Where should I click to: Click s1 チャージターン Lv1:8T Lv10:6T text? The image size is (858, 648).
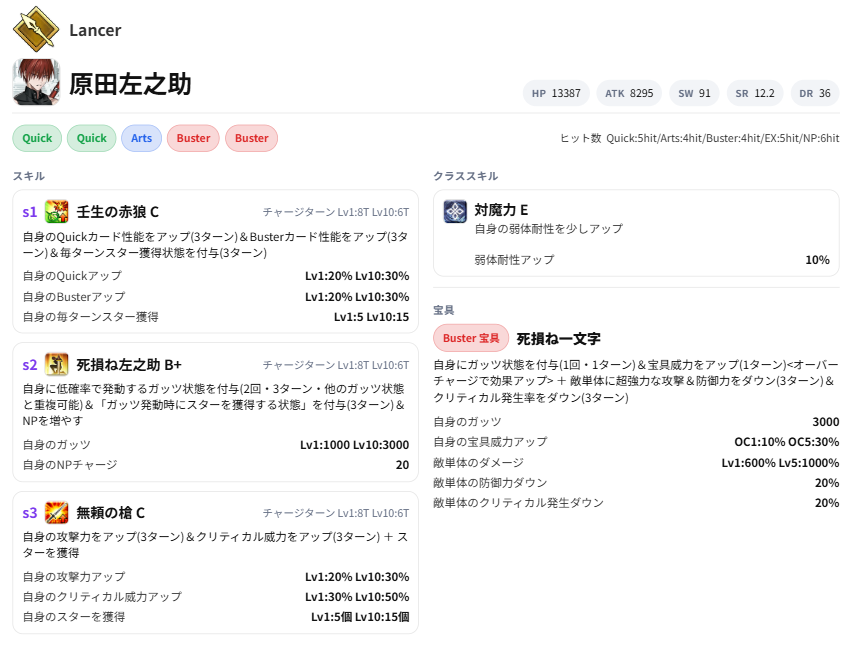pos(336,212)
